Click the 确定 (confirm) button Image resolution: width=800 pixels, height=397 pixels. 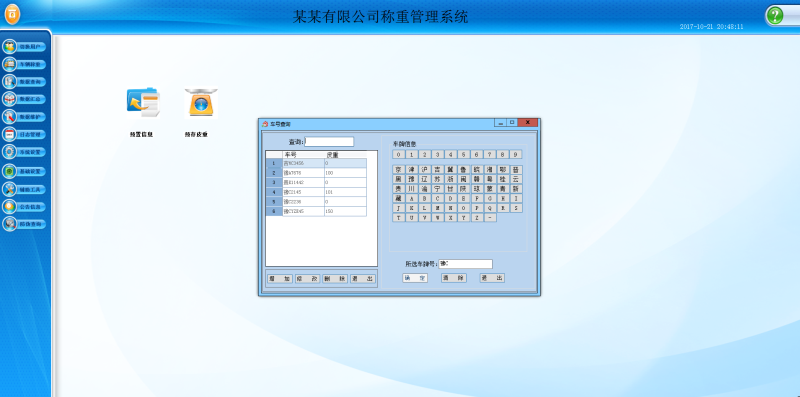click(x=415, y=278)
